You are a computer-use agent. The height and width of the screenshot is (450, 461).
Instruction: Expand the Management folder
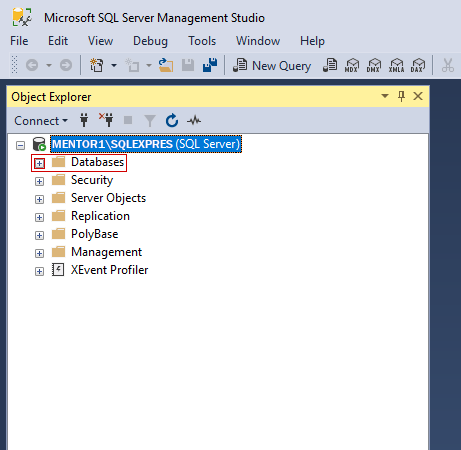click(x=39, y=253)
